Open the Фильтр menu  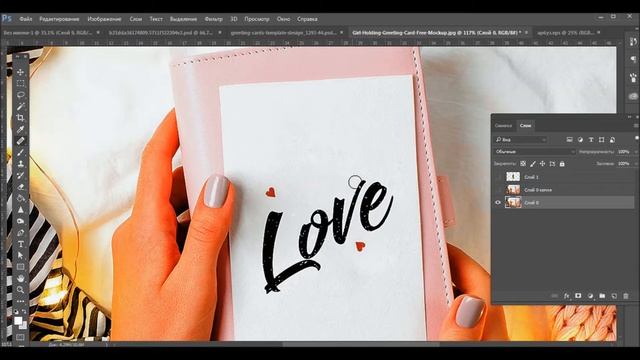[x=213, y=19]
